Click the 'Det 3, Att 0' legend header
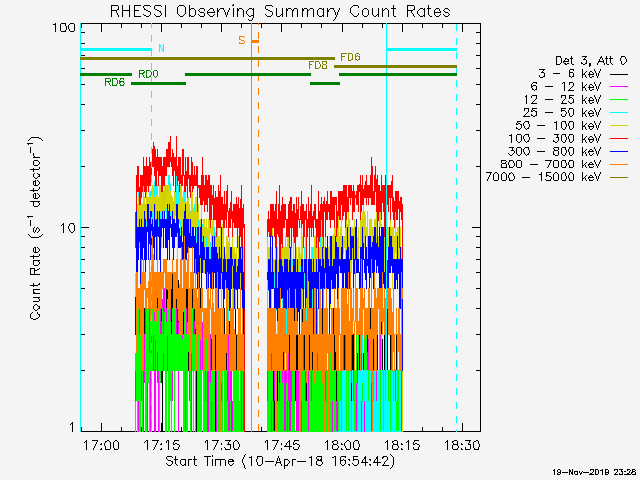The height and width of the screenshot is (480, 640). click(591, 61)
